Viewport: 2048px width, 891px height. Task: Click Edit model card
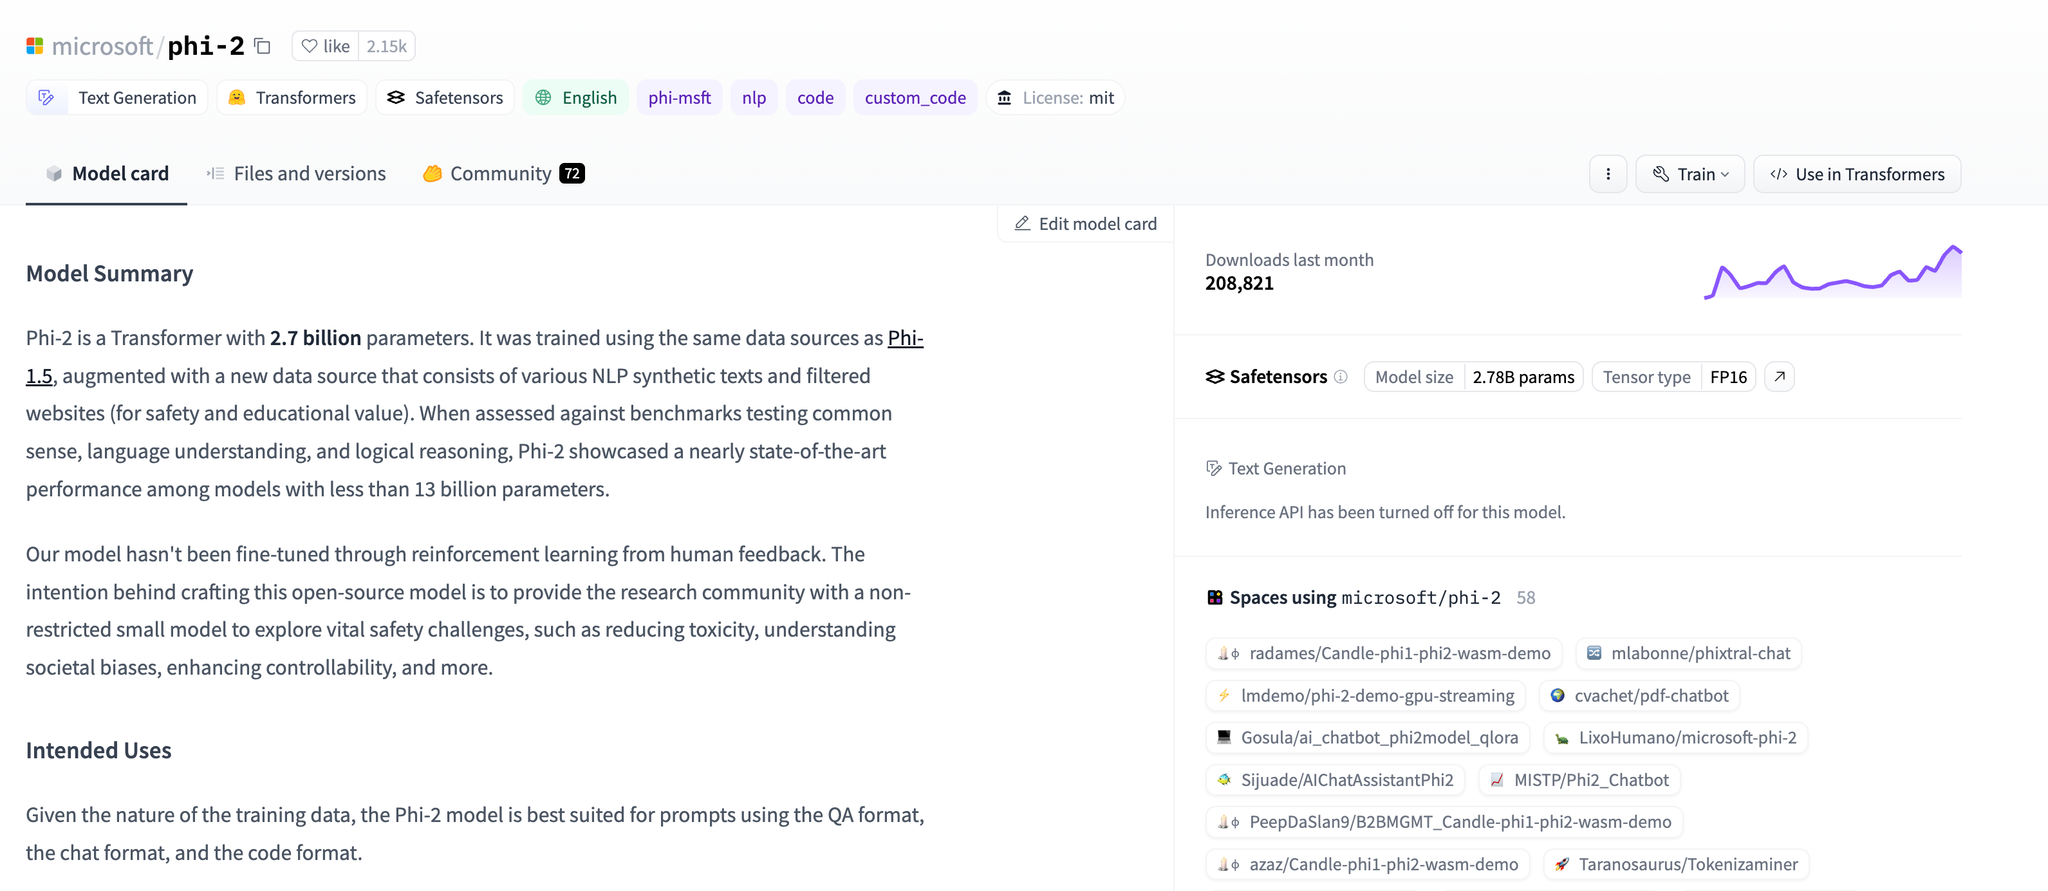(1086, 224)
